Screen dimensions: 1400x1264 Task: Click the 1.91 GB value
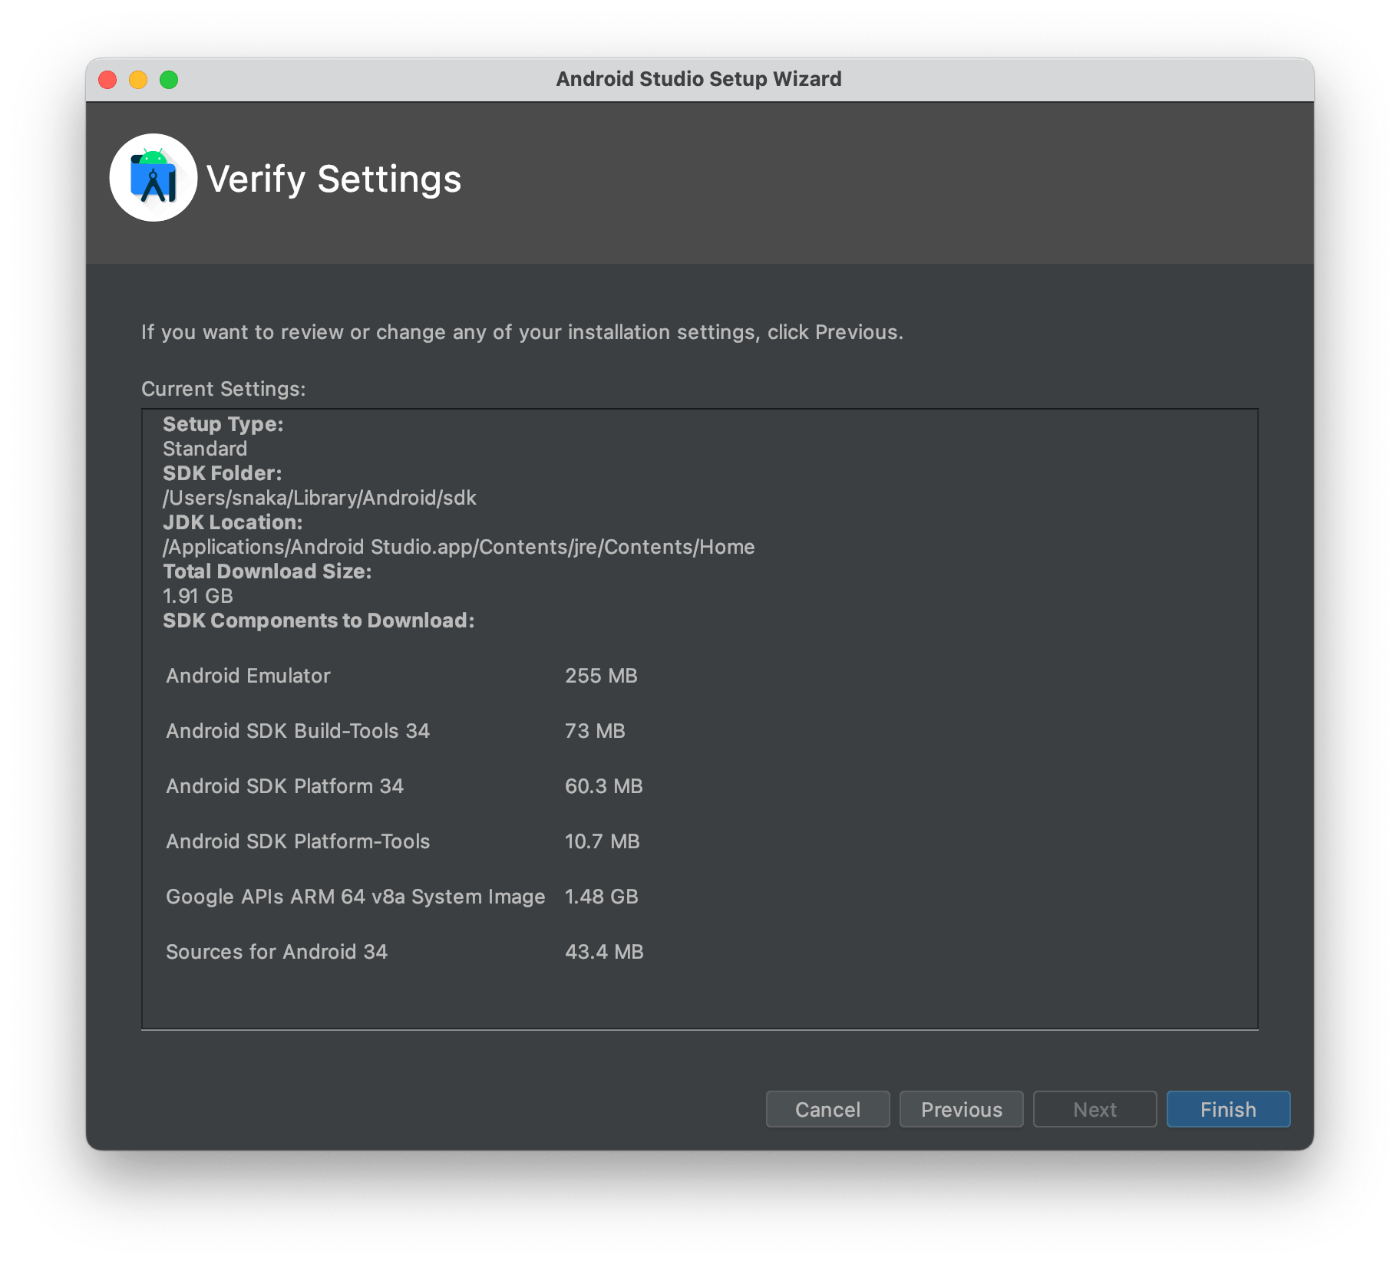(198, 596)
